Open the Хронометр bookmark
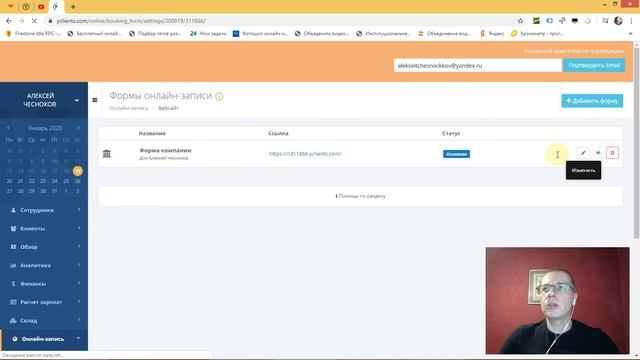640x360 pixels. 537,33
